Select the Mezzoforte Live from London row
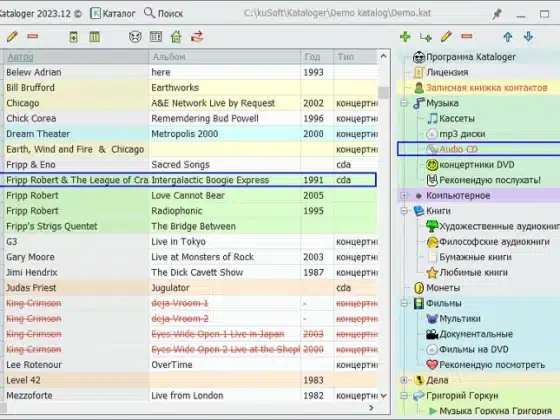560x420 pixels. 190,396
